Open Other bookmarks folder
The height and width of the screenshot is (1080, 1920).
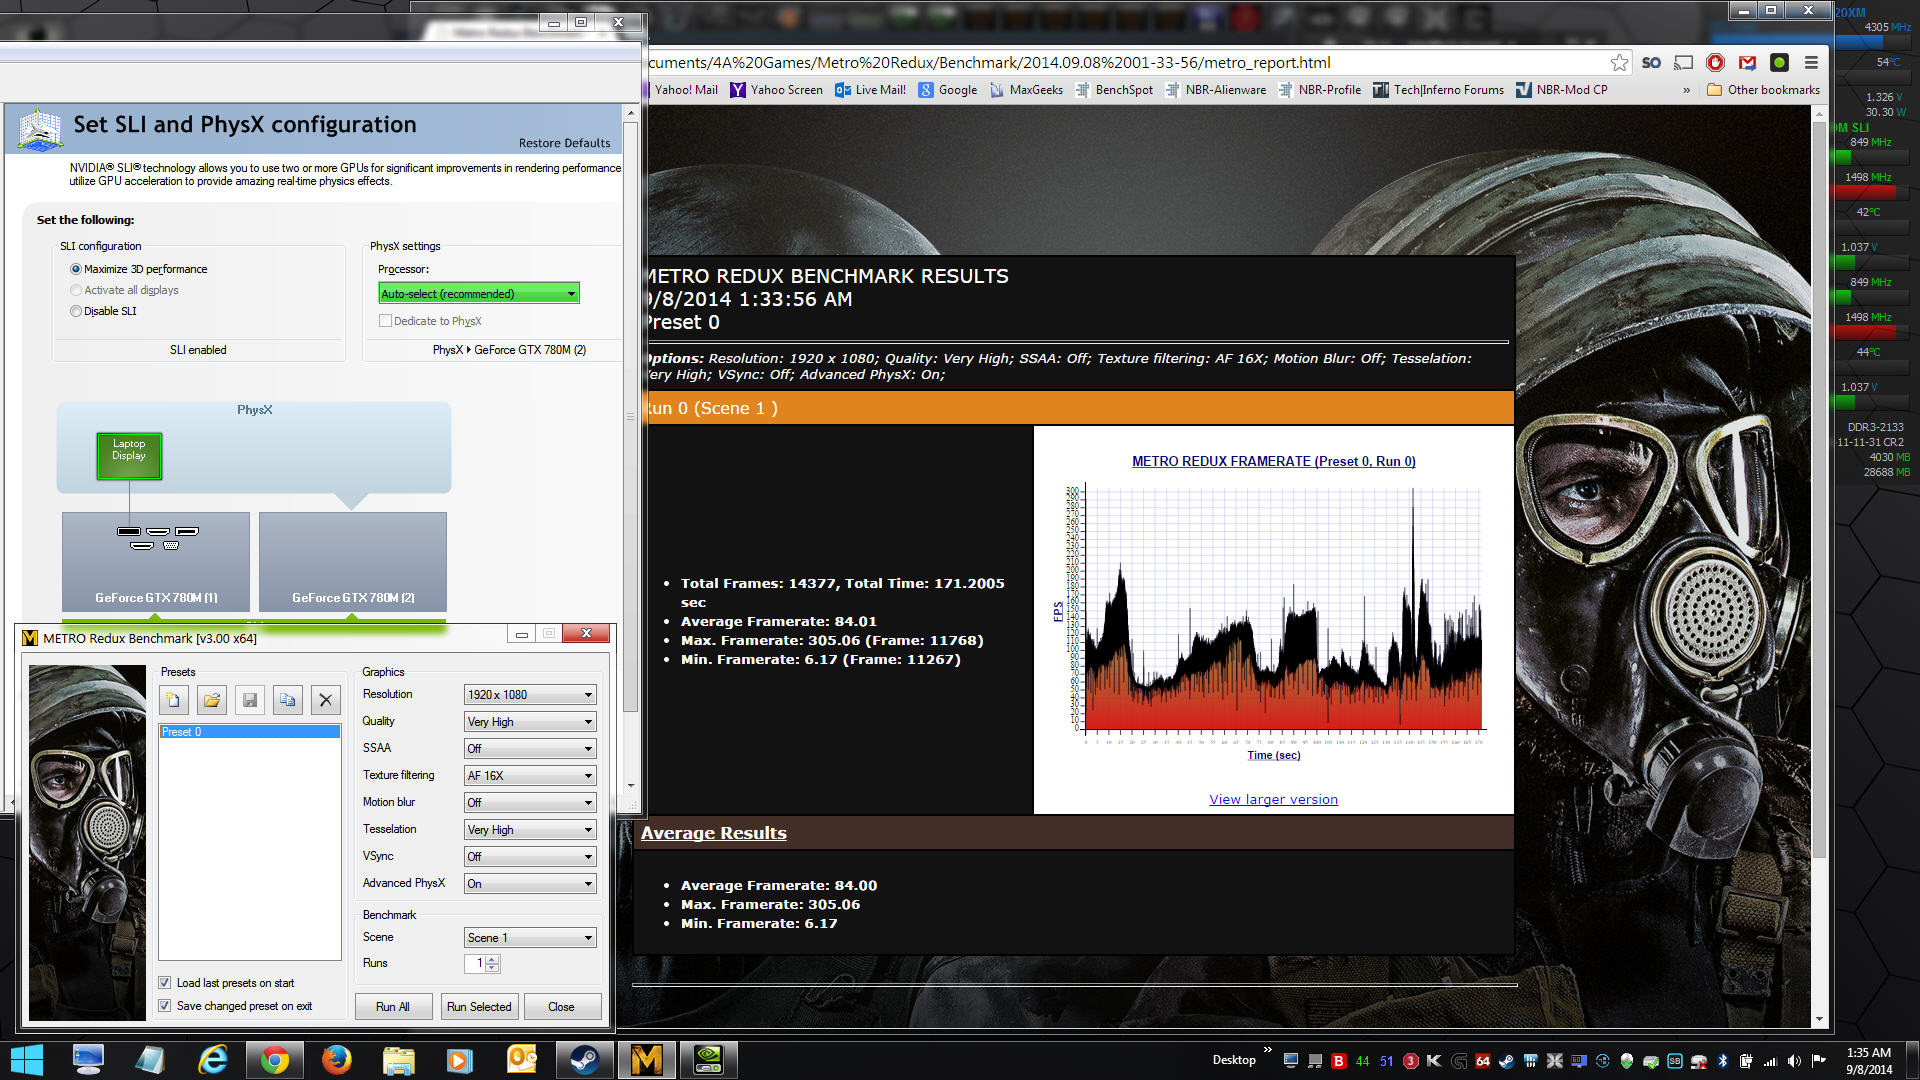tap(1764, 90)
